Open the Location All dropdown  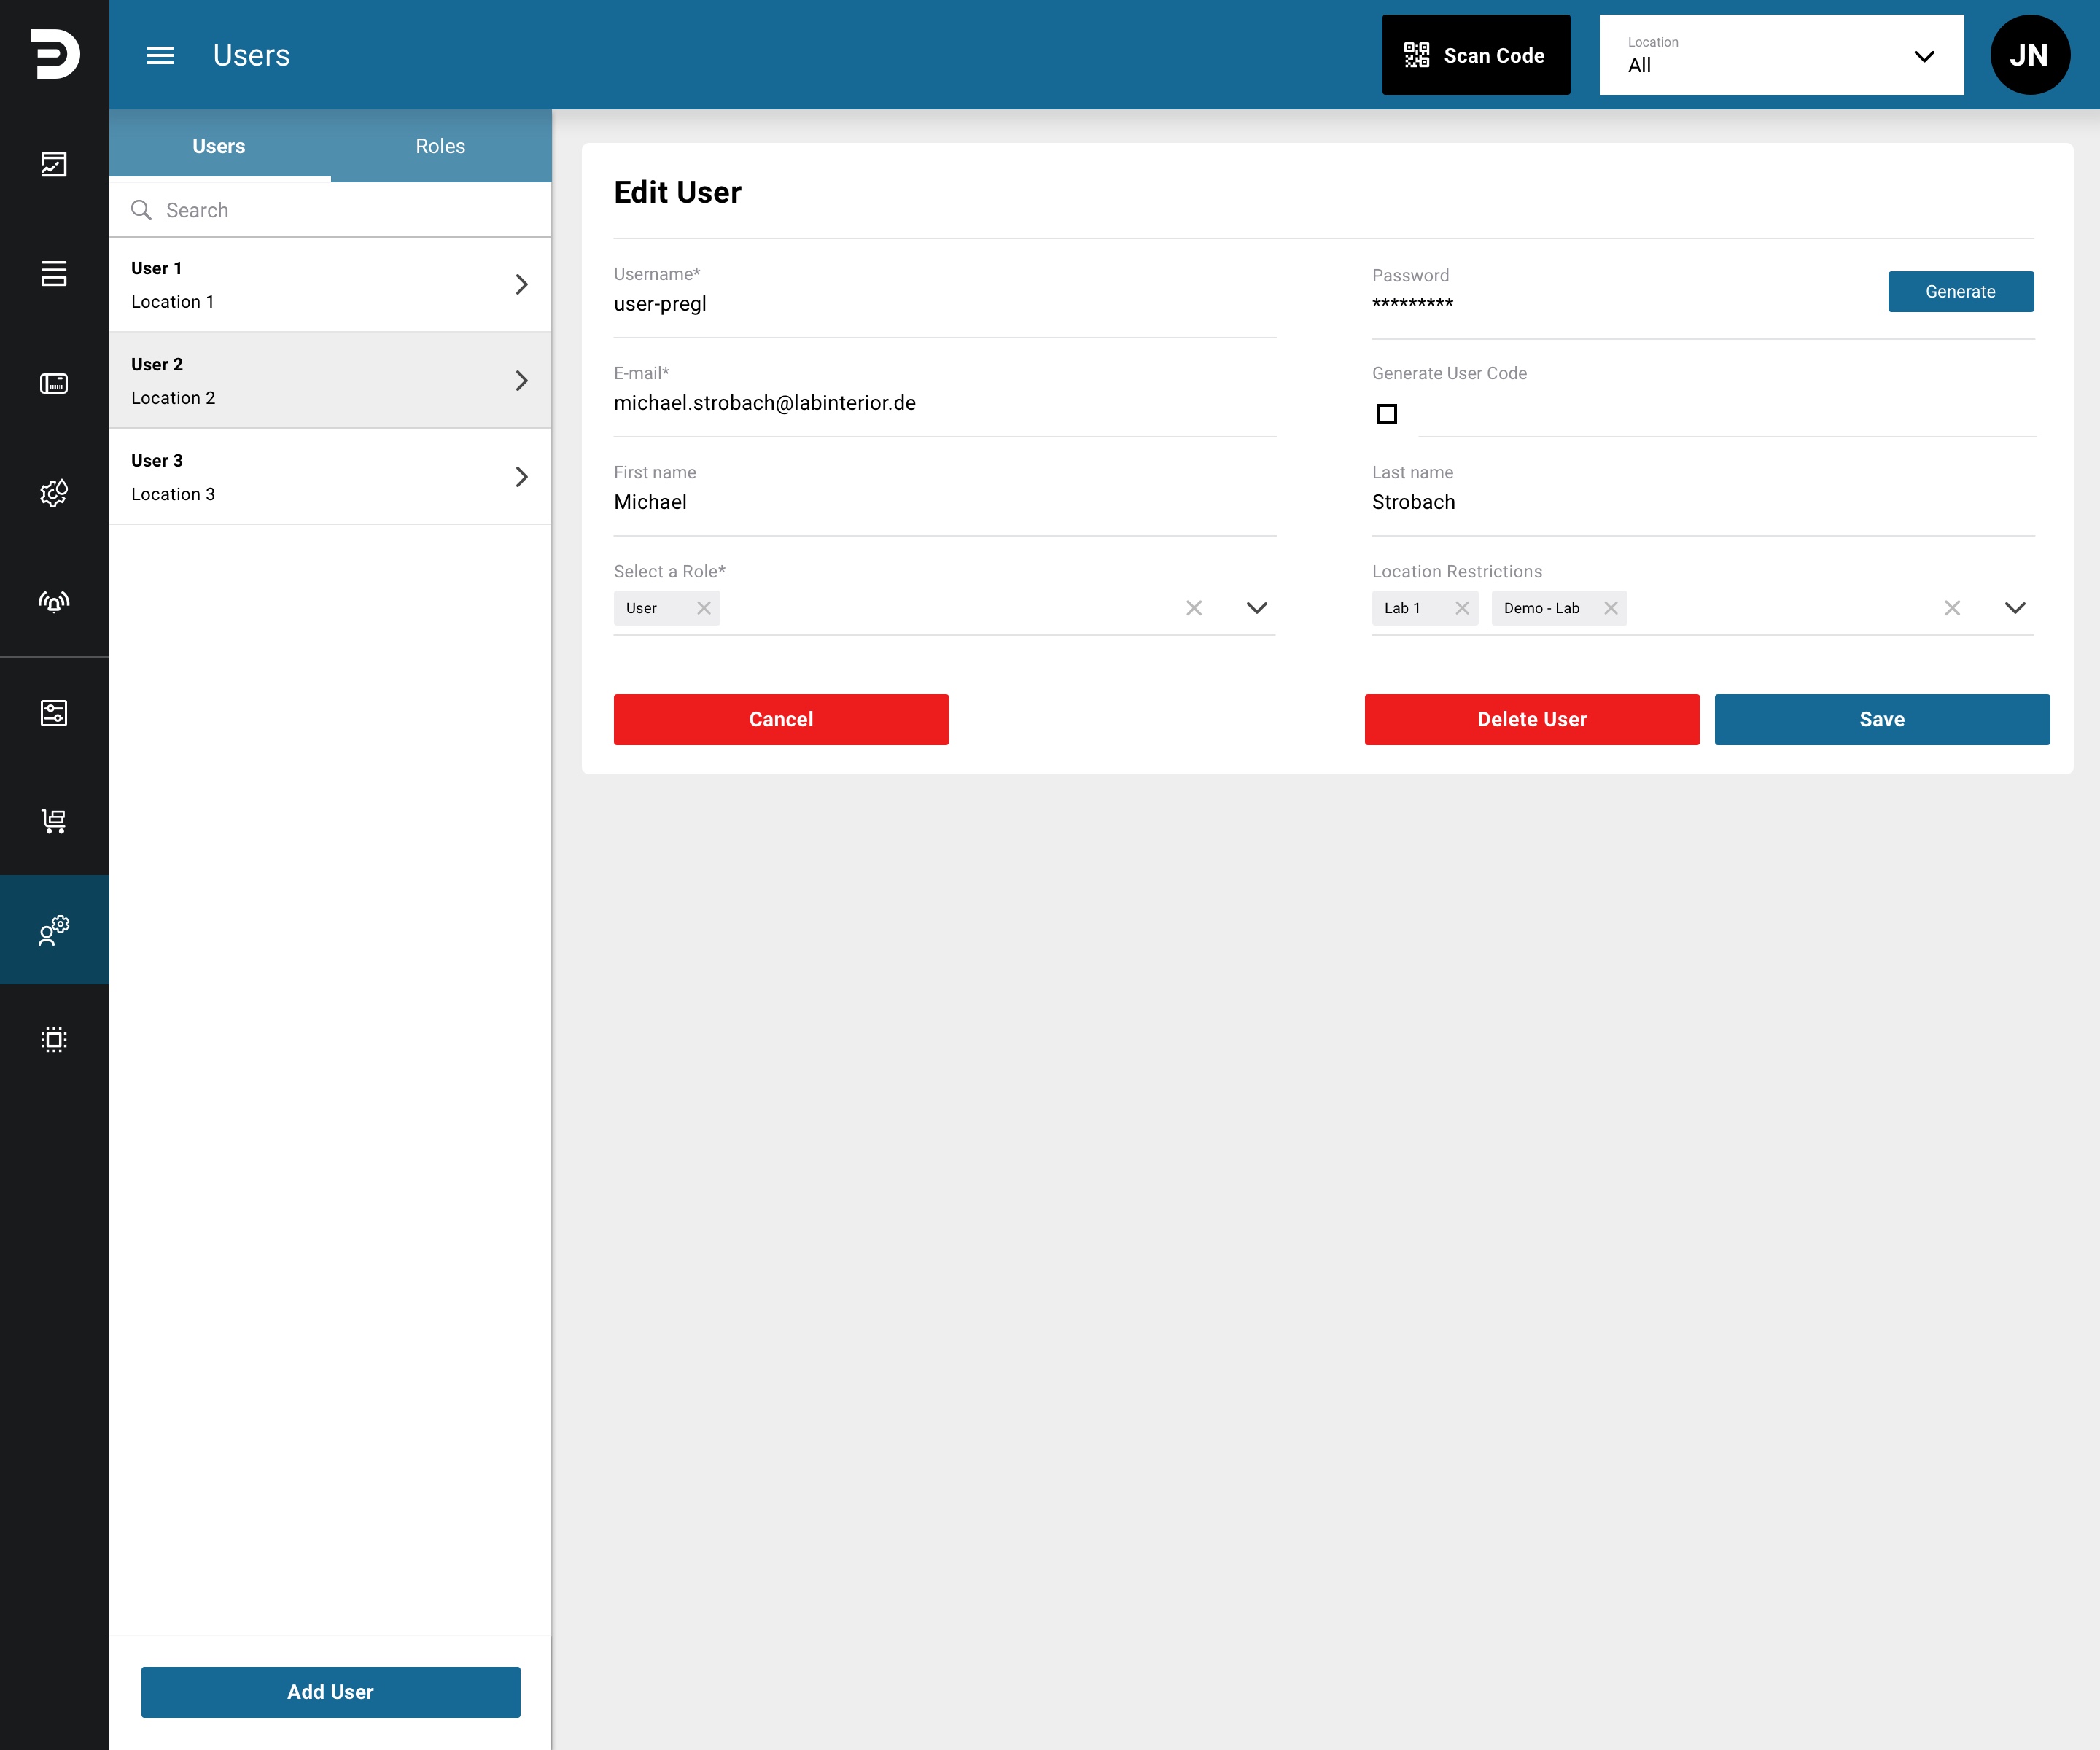pyautogui.click(x=1781, y=55)
